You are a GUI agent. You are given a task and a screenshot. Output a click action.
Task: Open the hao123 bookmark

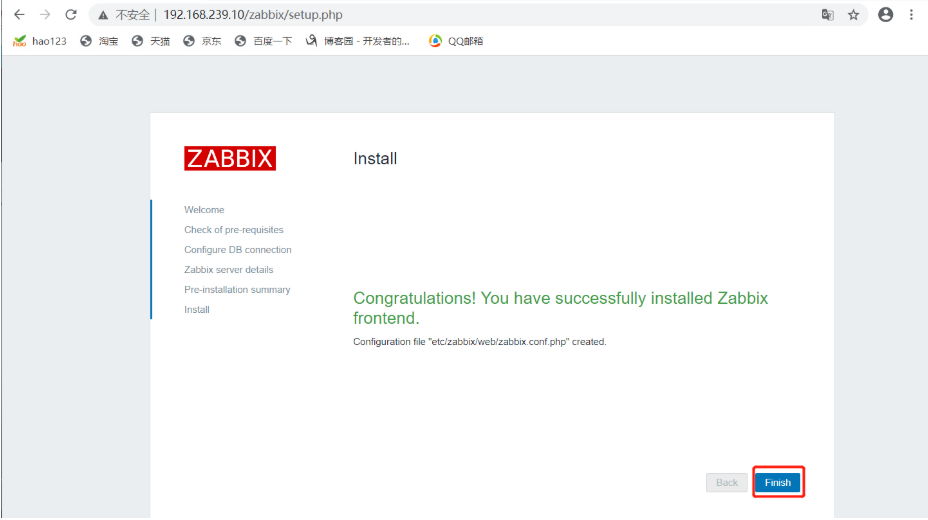pyautogui.click(x=40, y=41)
